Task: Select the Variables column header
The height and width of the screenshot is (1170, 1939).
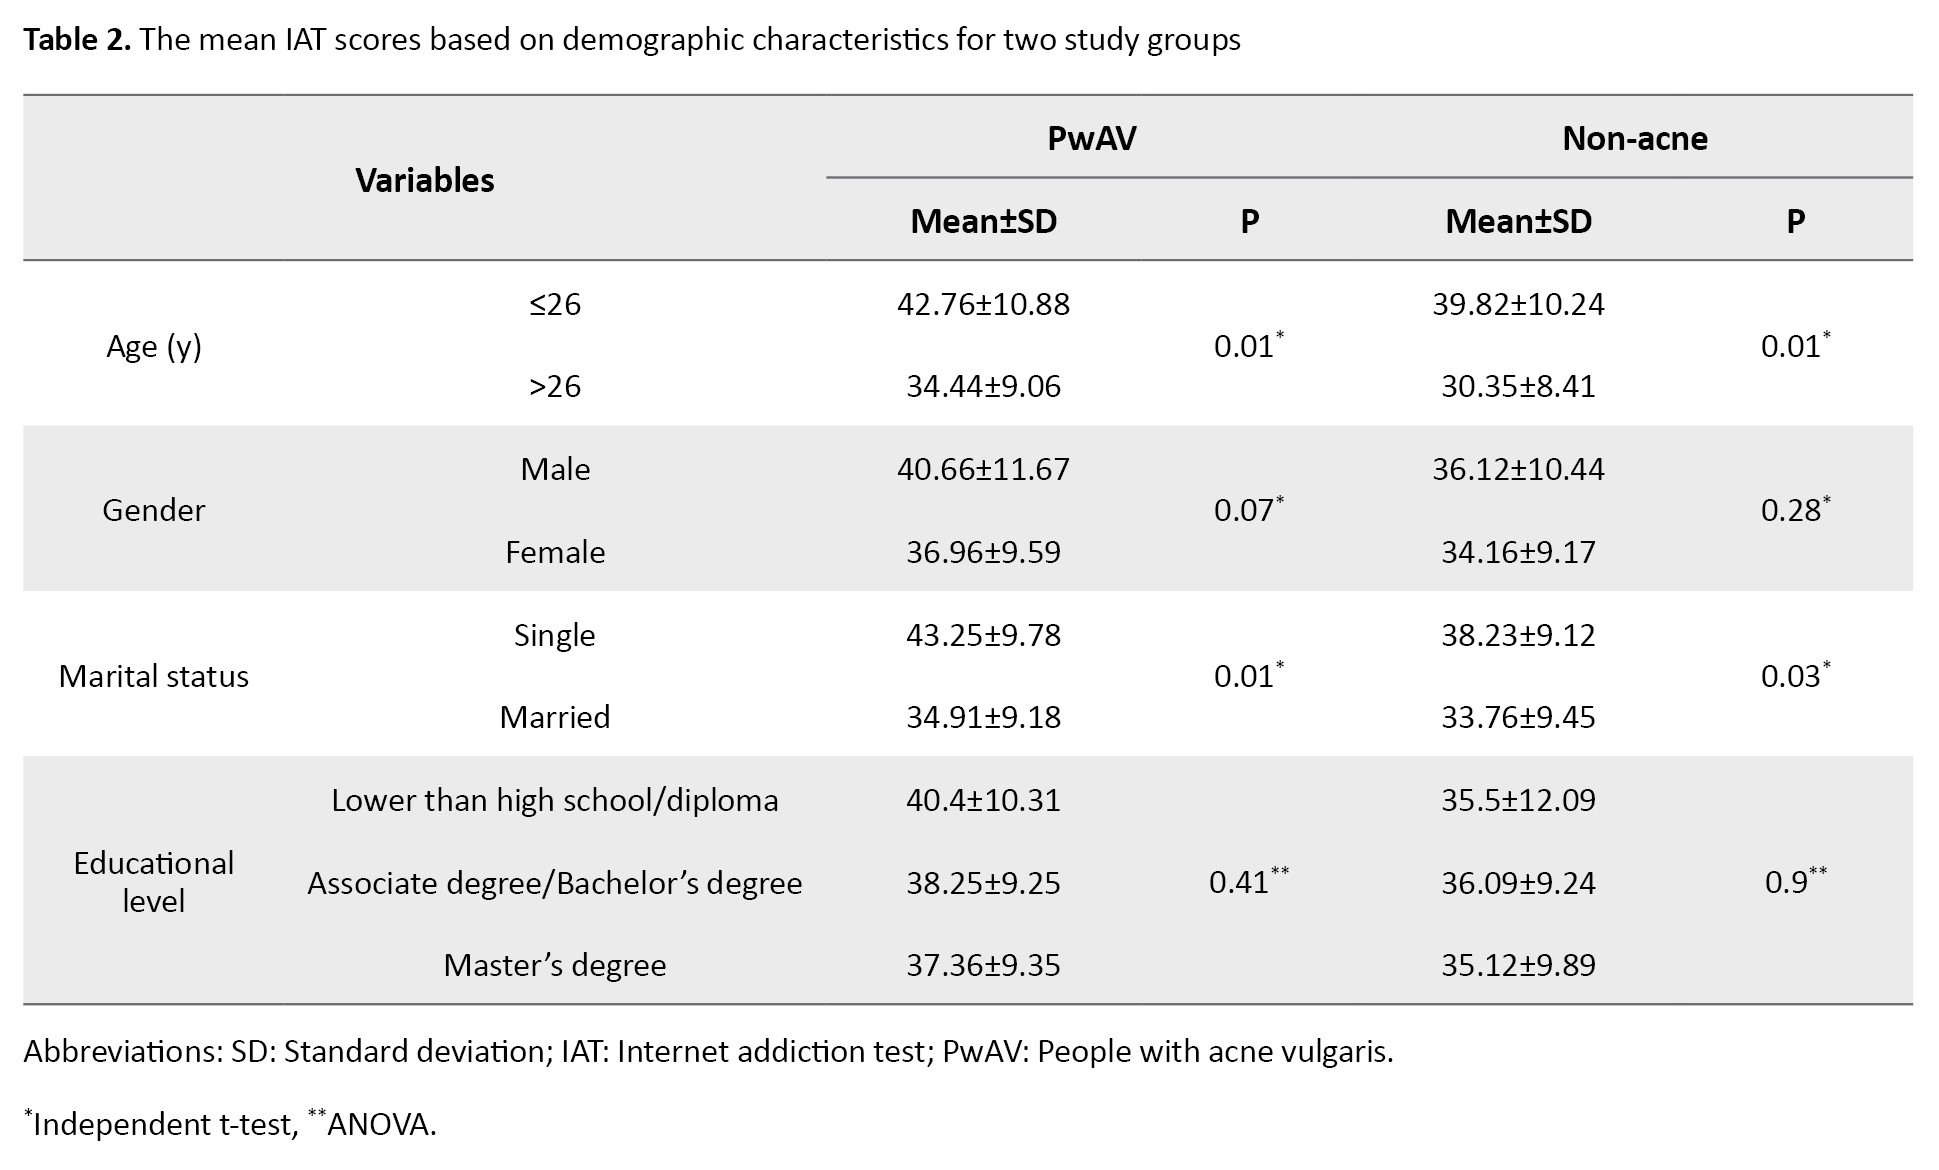Action: coord(425,180)
